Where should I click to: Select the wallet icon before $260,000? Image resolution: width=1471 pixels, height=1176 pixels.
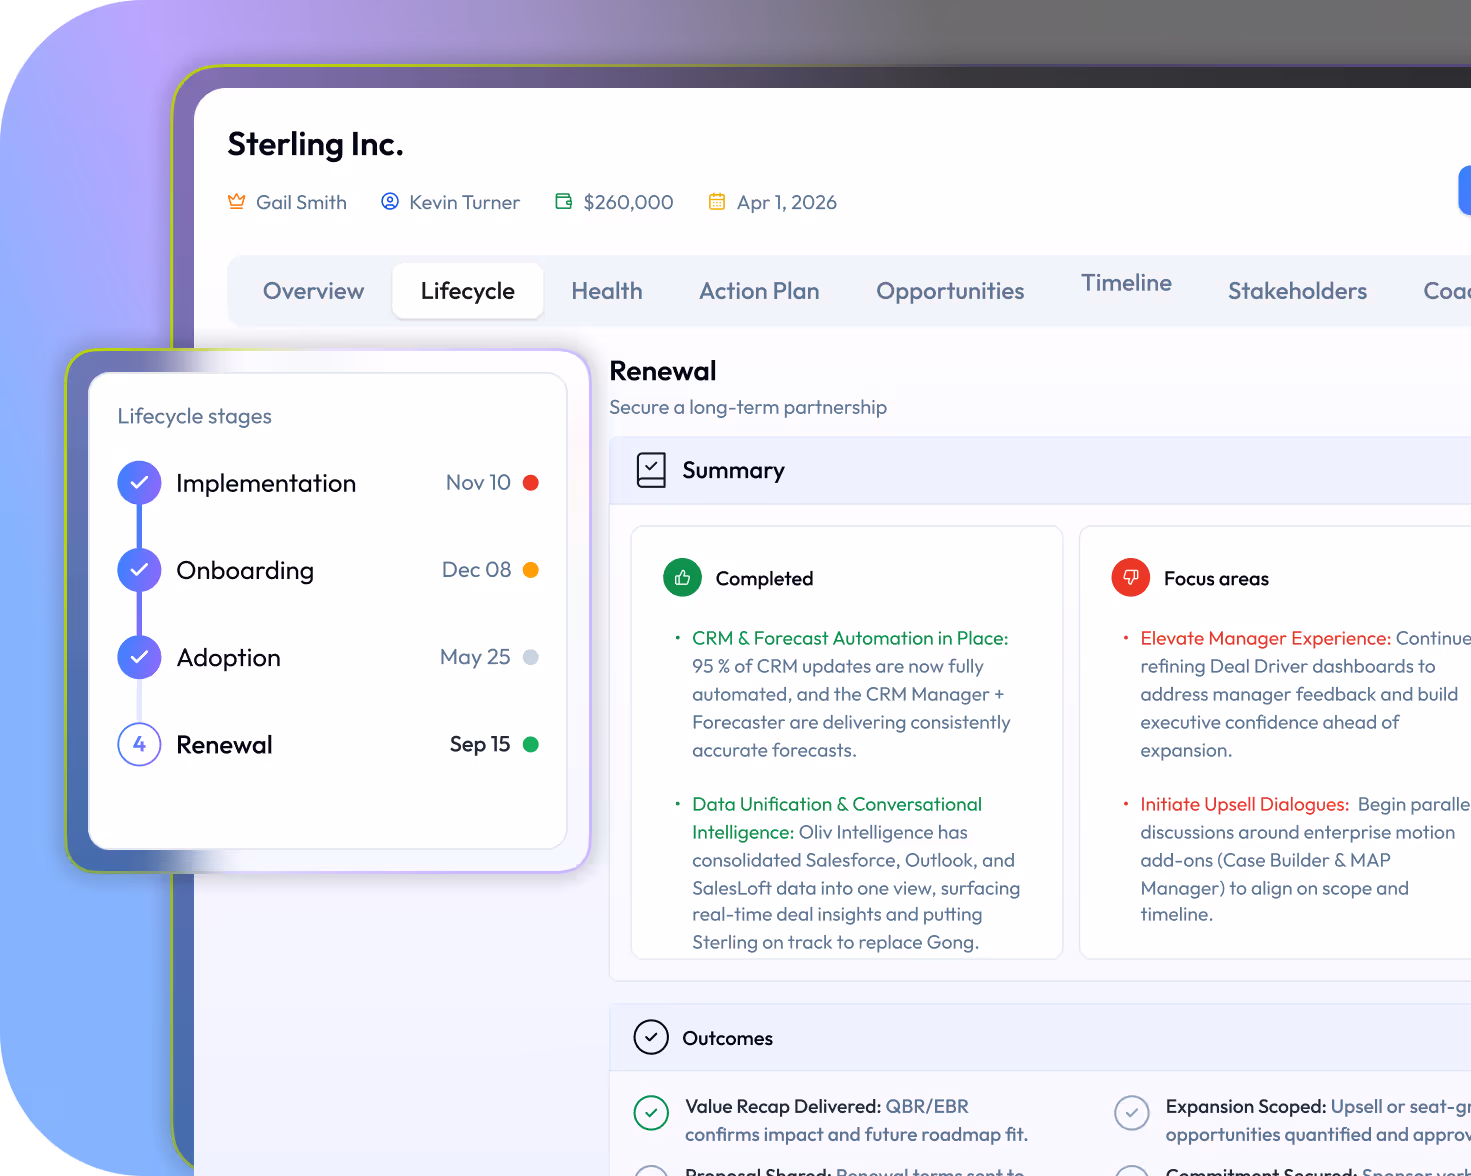tap(561, 201)
